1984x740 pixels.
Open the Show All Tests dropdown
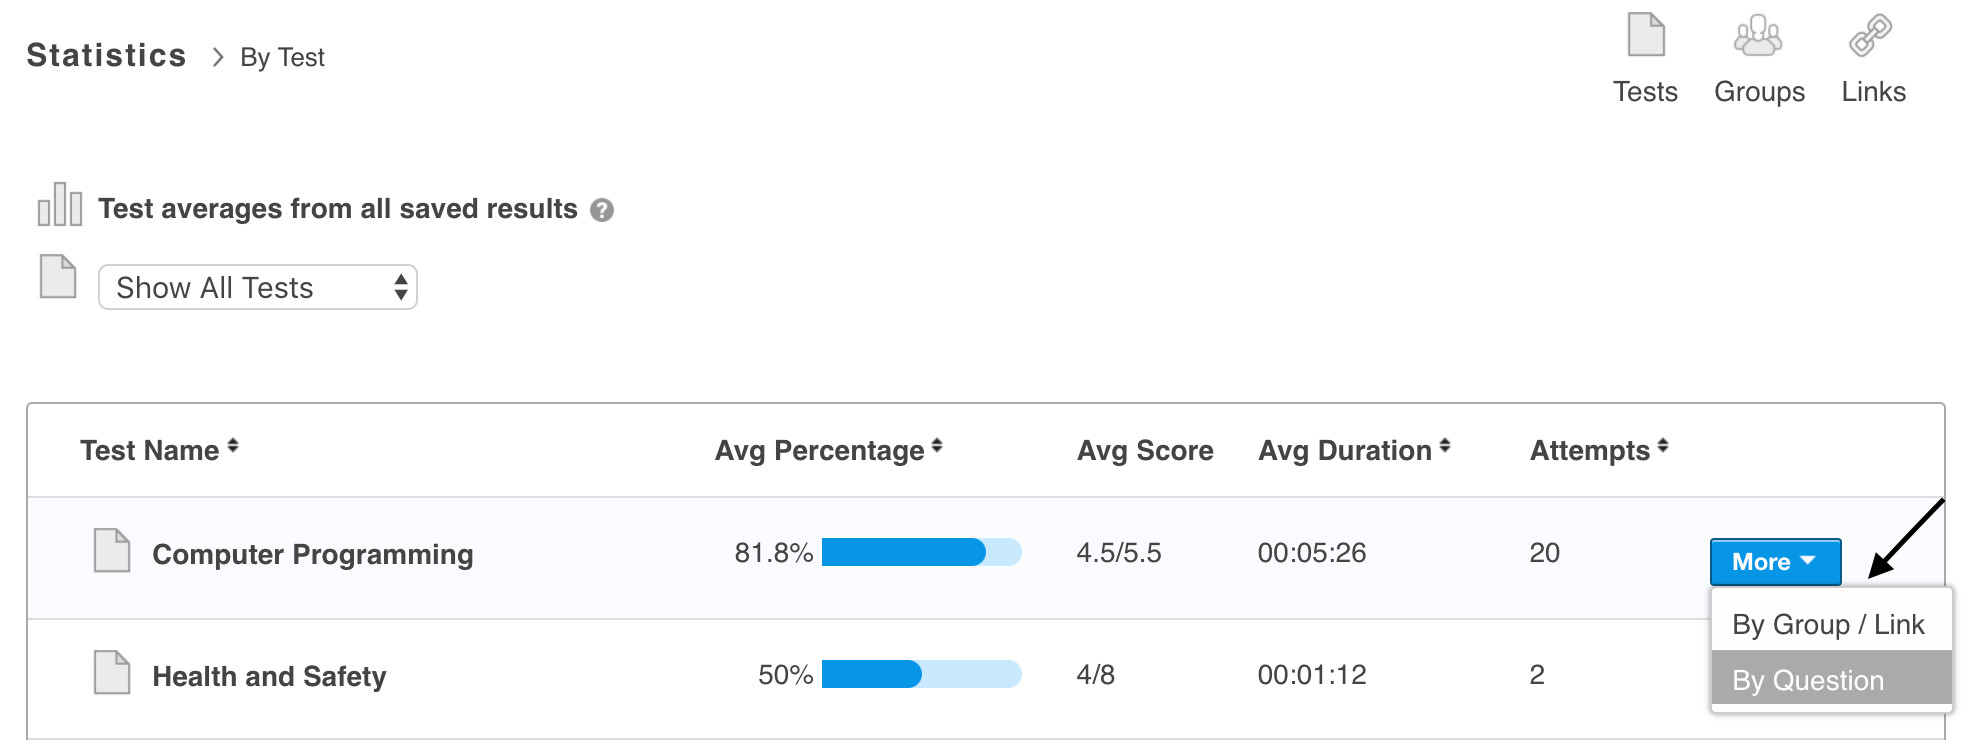[258, 288]
